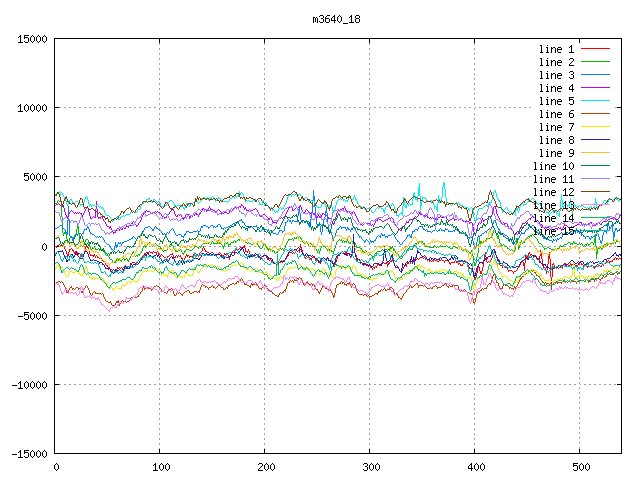This screenshot has width=640, height=480.
Task: Click the 100 x-axis tick label
Action: 160,466
